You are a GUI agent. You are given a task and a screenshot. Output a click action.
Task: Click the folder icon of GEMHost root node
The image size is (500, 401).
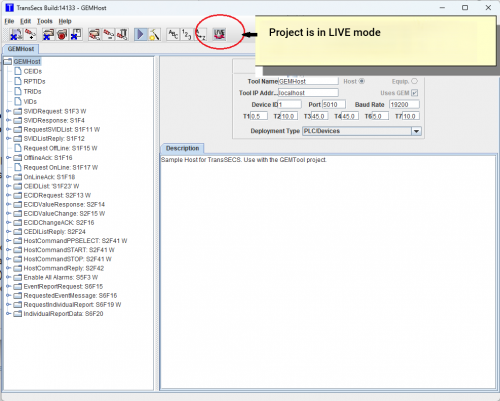click(x=8, y=62)
